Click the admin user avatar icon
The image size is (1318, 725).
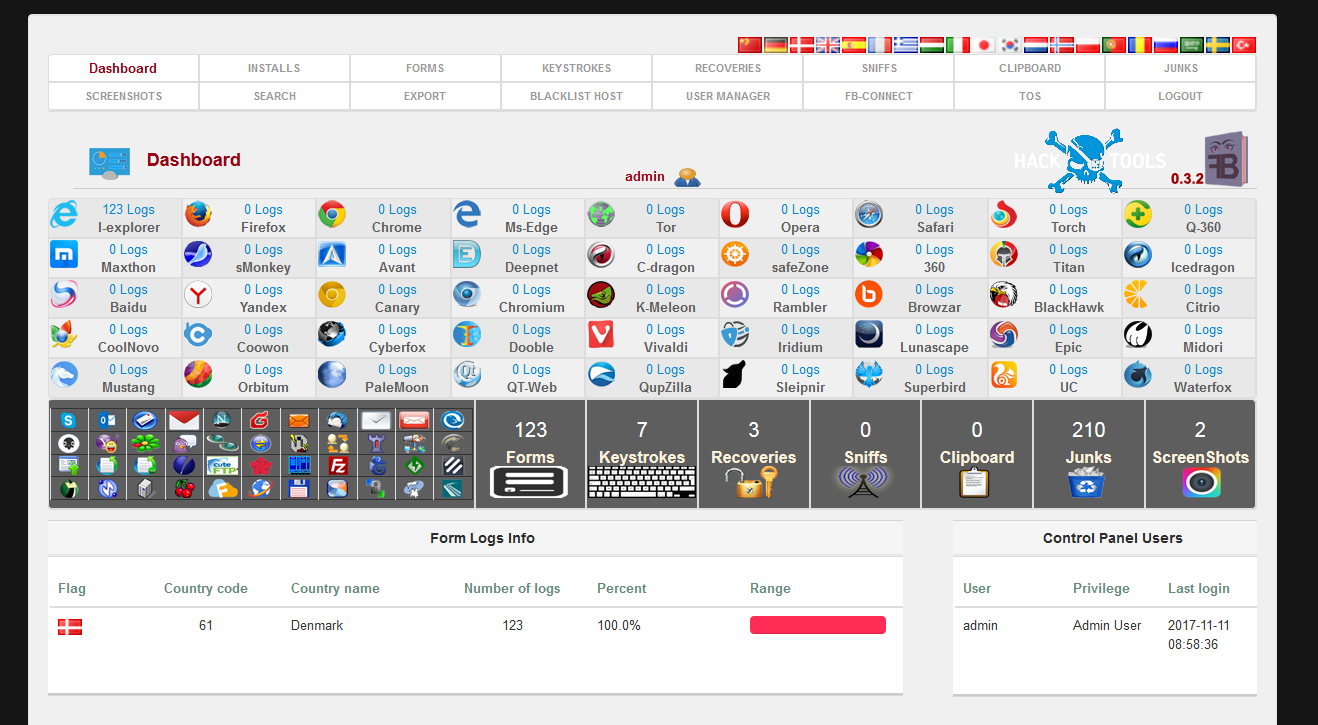(687, 177)
